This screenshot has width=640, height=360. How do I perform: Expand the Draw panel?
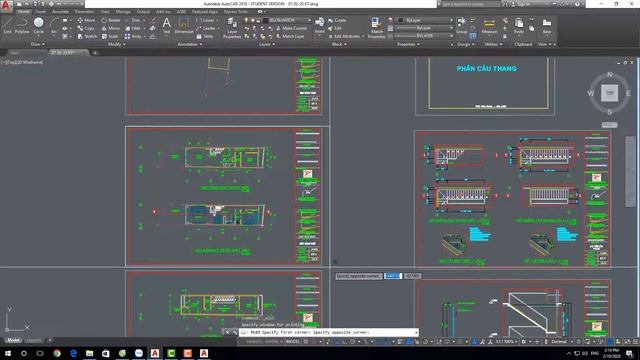[38, 44]
